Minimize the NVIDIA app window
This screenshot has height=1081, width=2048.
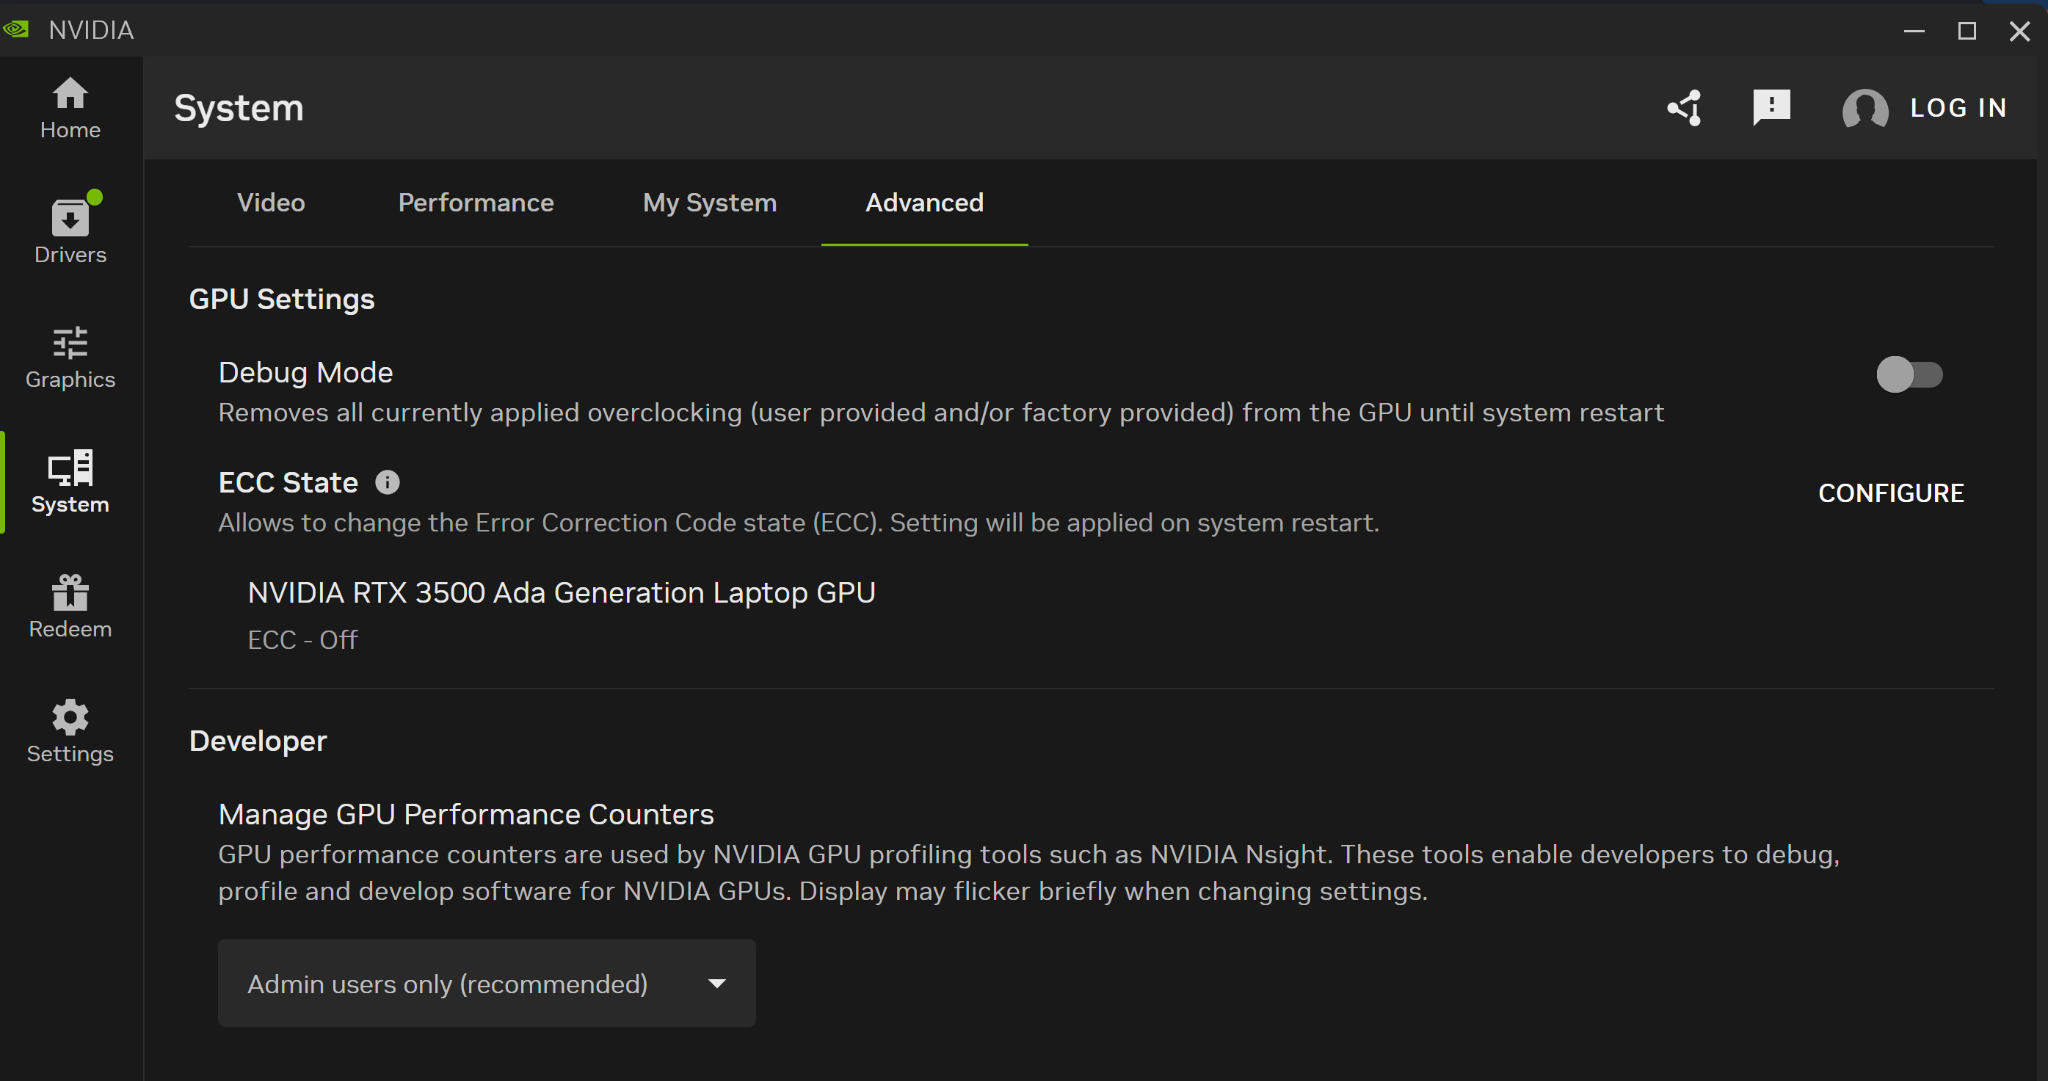coord(1914,31)
